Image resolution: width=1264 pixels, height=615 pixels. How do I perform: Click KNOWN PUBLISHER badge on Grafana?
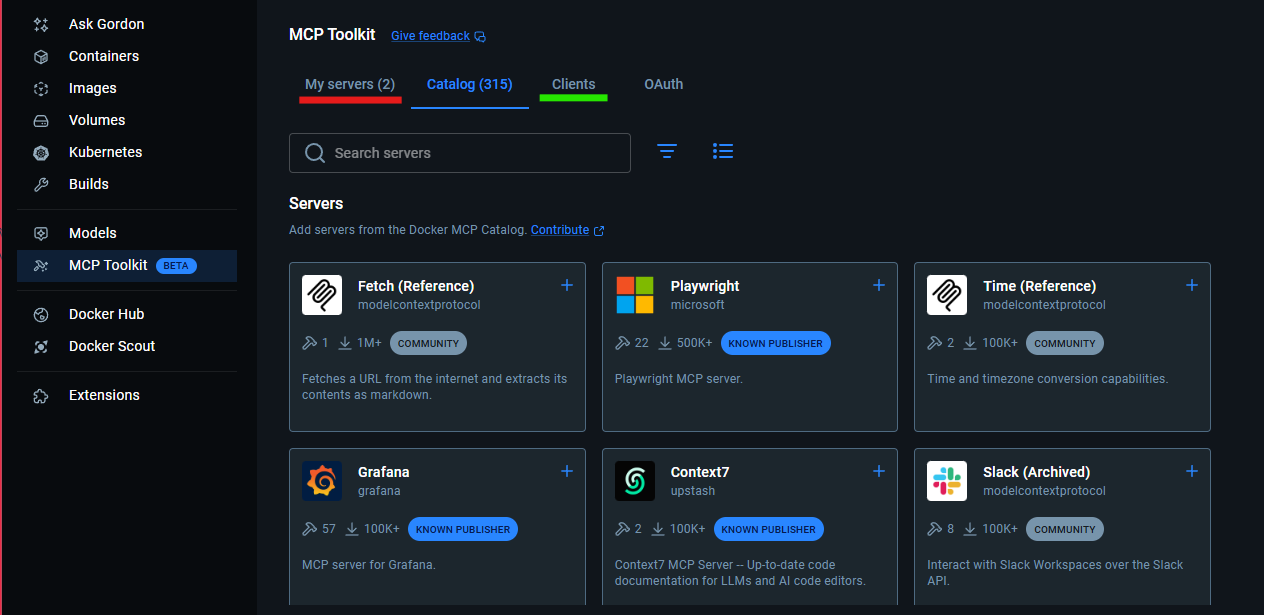pyautogui.click(x=463, y=529)
